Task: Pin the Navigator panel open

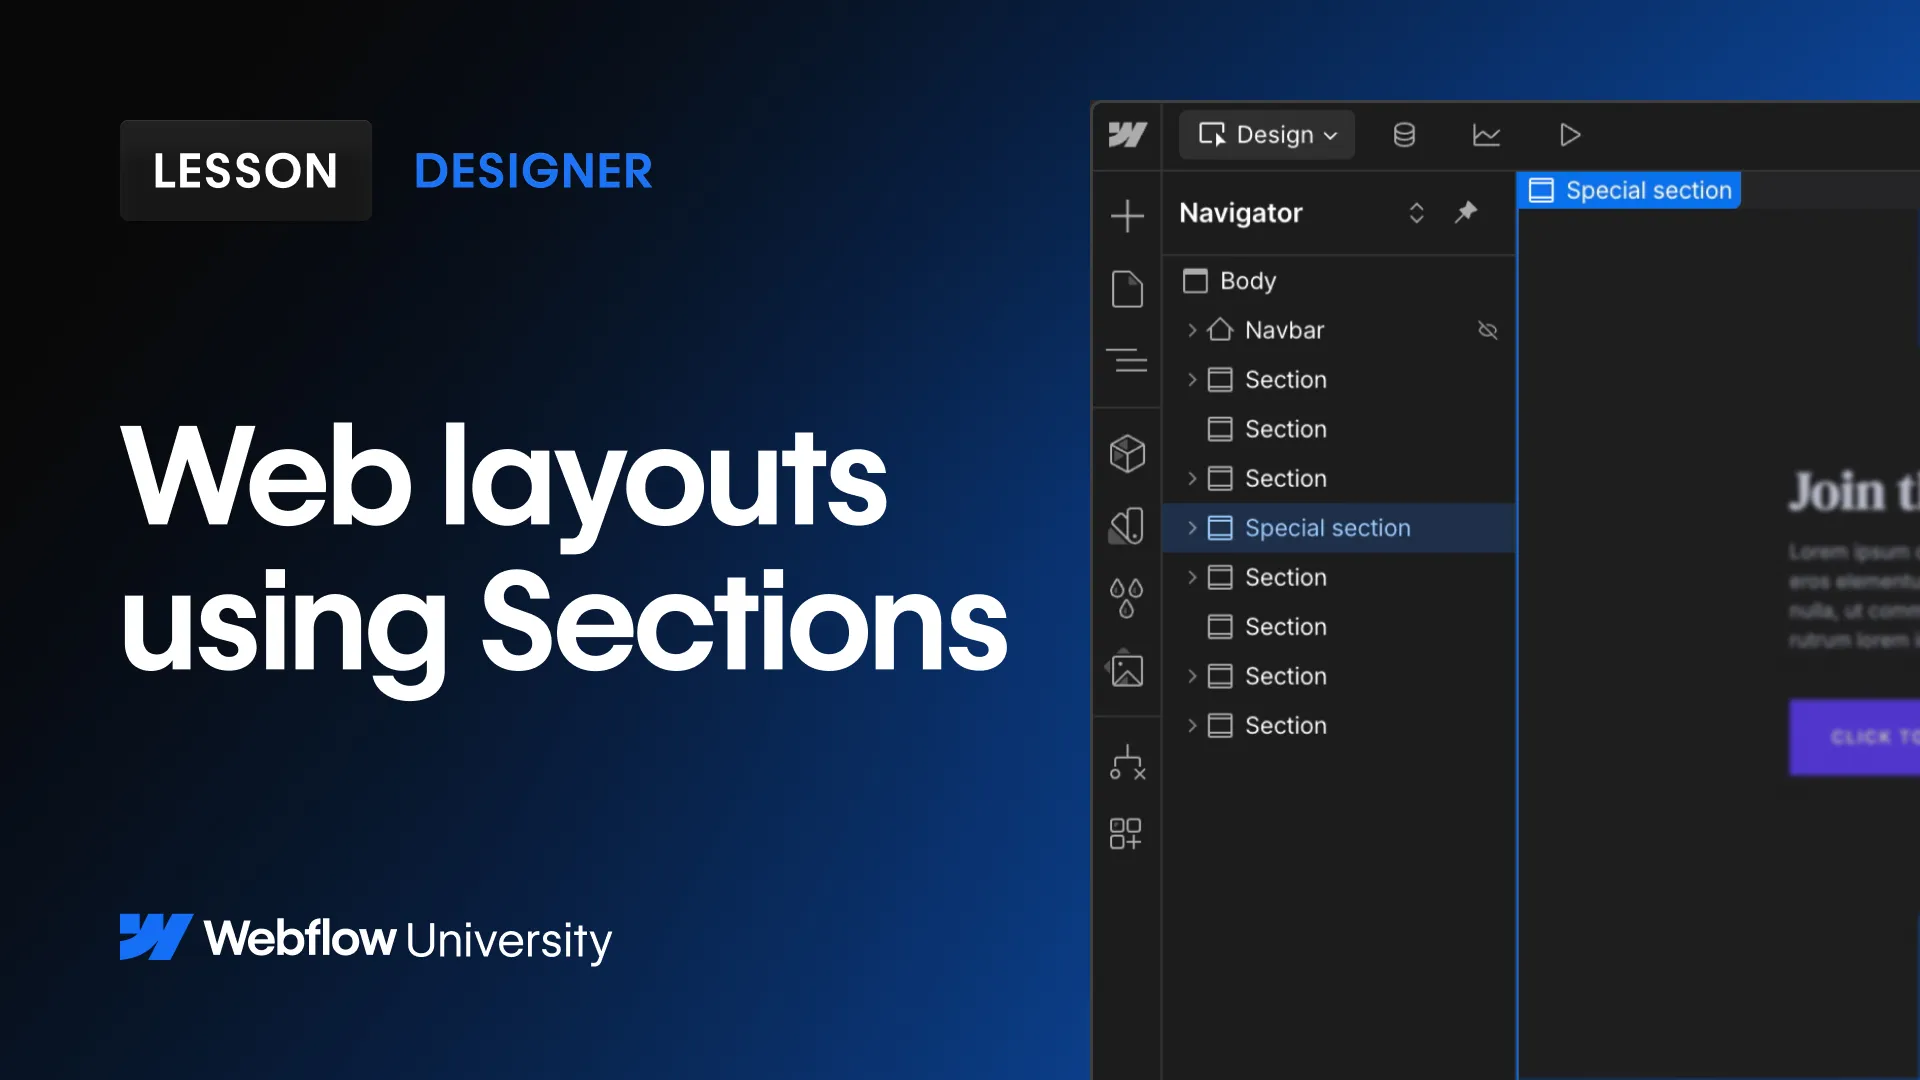Action: (x=1466, y=212)
